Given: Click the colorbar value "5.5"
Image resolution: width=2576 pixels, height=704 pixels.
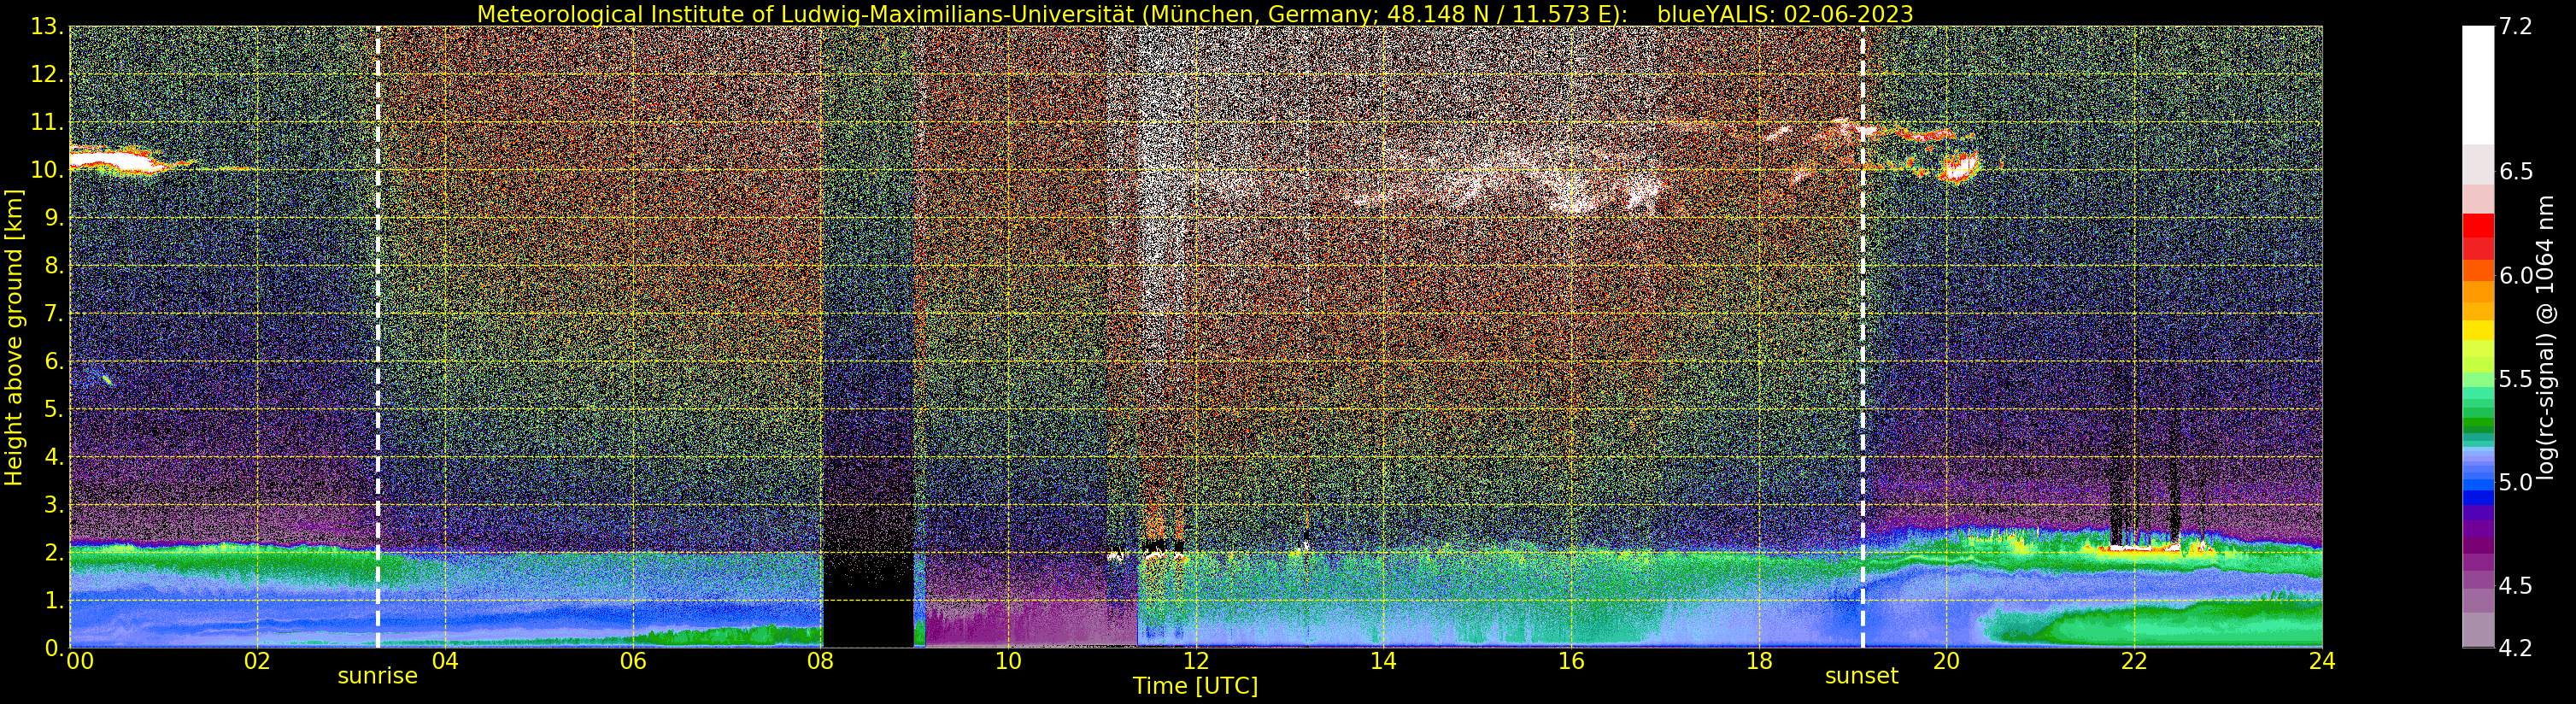Looking at the screenshot, I should 2515,379.
